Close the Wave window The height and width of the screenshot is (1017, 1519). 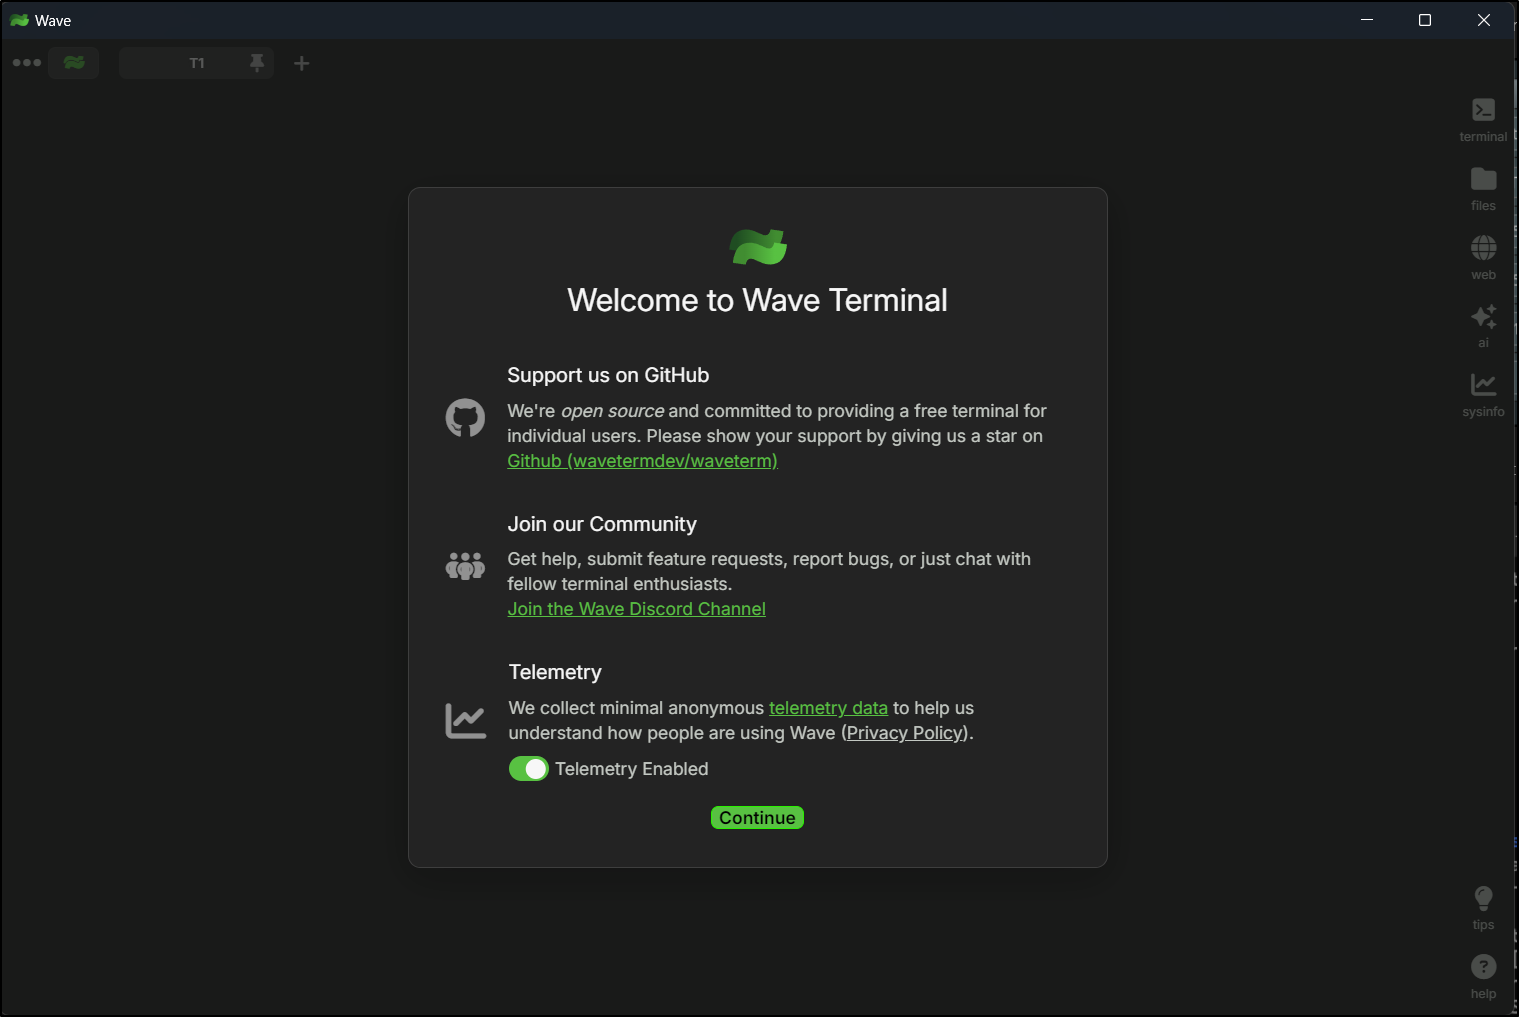(1484, 20)
